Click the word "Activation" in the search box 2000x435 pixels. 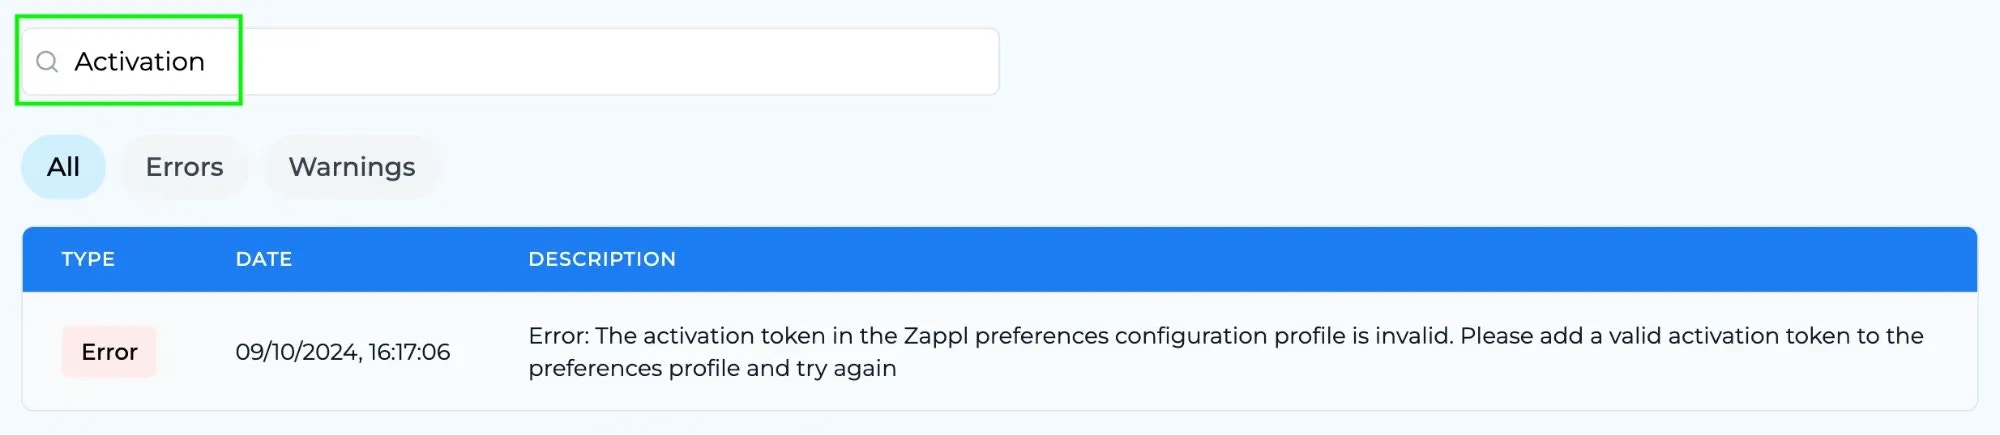pos(139,62)
